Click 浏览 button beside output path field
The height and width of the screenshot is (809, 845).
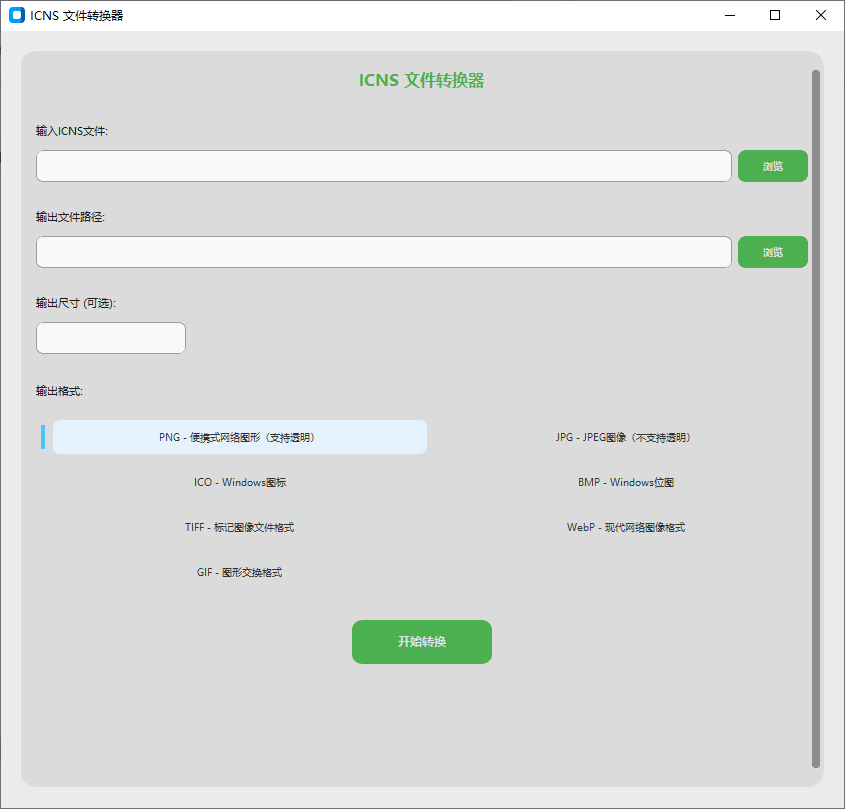coord(772,252)
